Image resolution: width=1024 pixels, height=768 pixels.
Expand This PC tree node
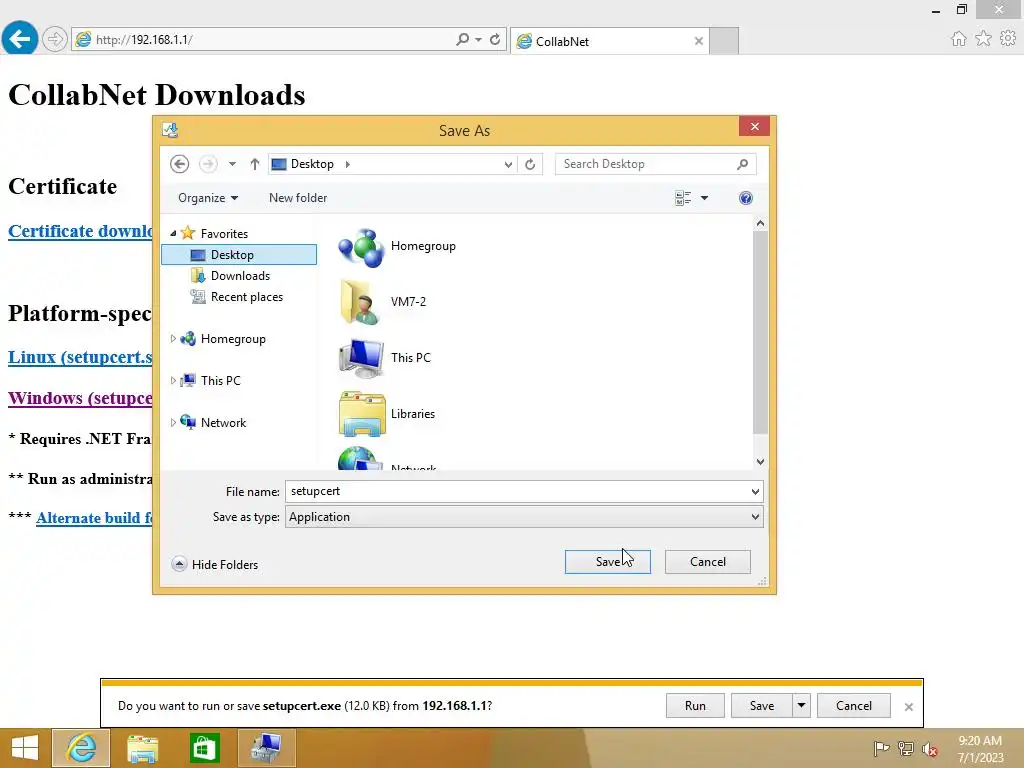(x=173, y=381)
